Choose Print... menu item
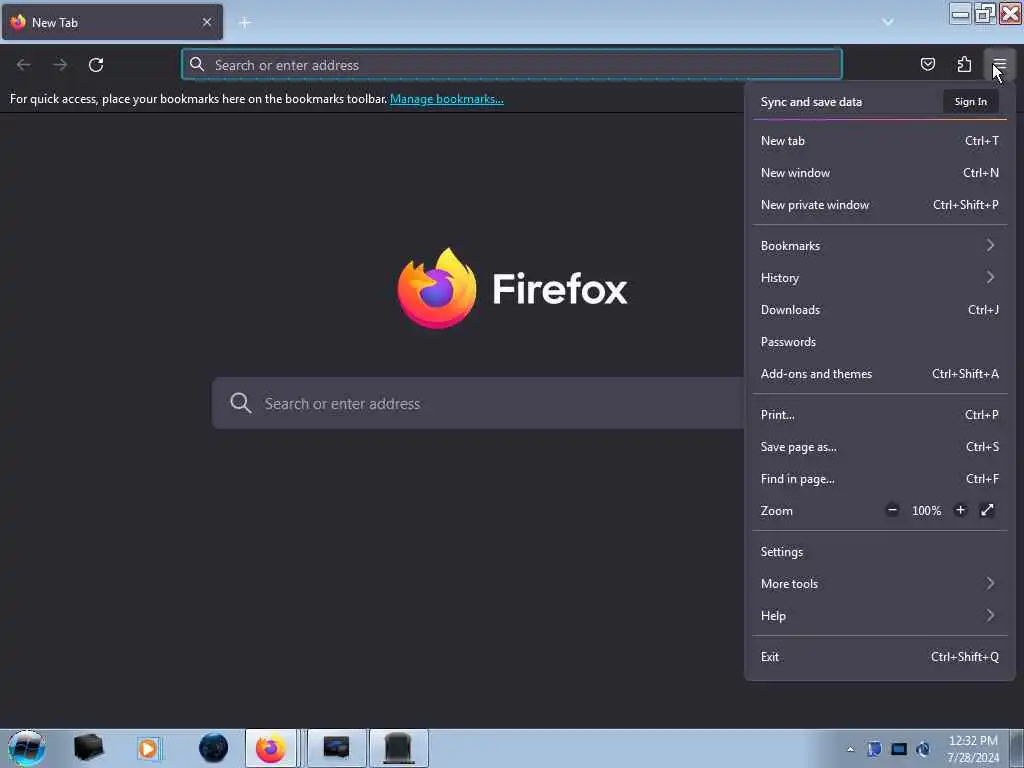 tap(880, 415)
